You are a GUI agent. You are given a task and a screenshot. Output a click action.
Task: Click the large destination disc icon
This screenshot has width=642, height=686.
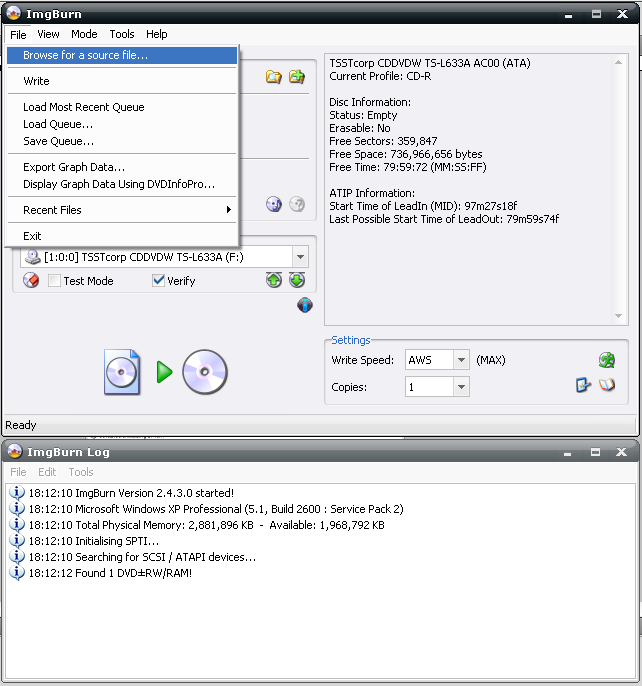click(205, 372)
